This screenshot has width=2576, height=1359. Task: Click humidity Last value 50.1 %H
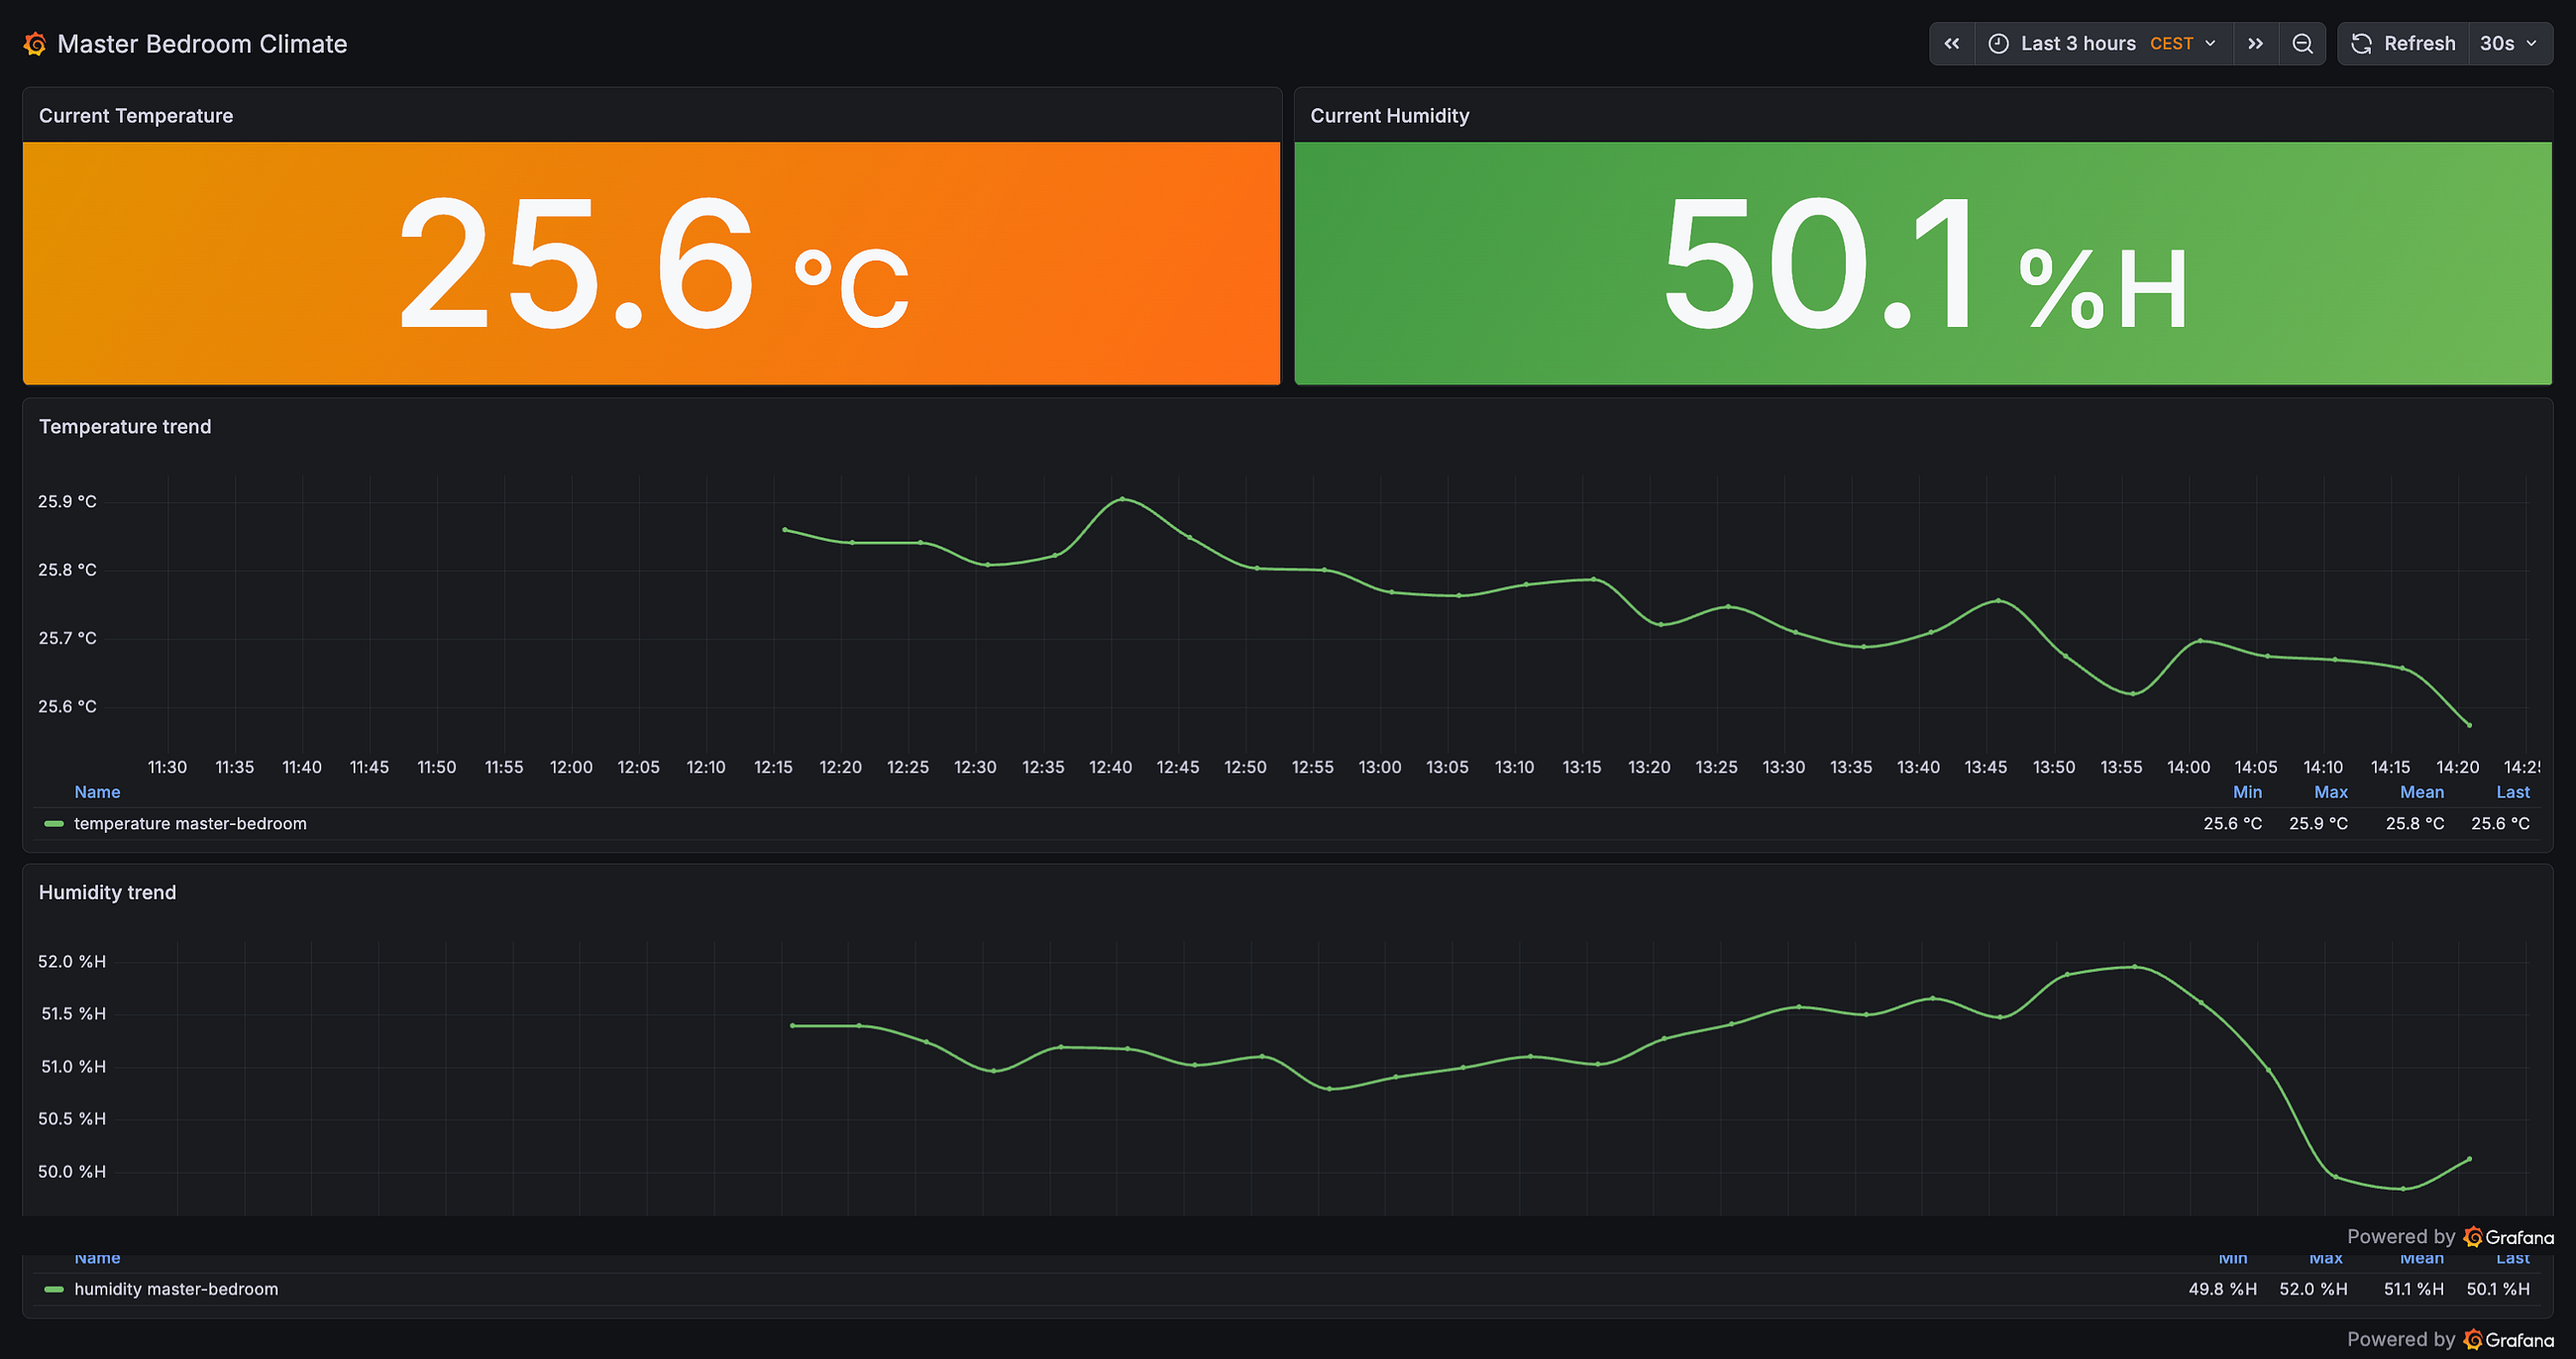coord(2498,1289)
